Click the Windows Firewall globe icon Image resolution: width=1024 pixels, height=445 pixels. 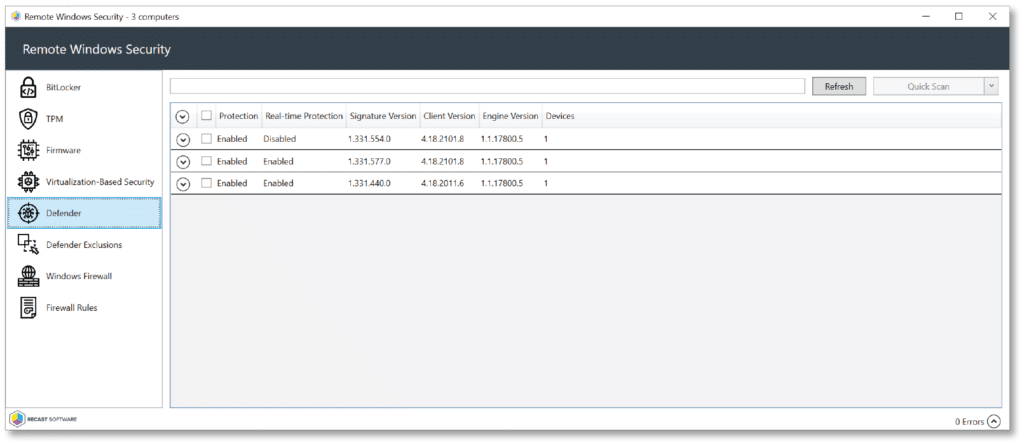point(28,276)
